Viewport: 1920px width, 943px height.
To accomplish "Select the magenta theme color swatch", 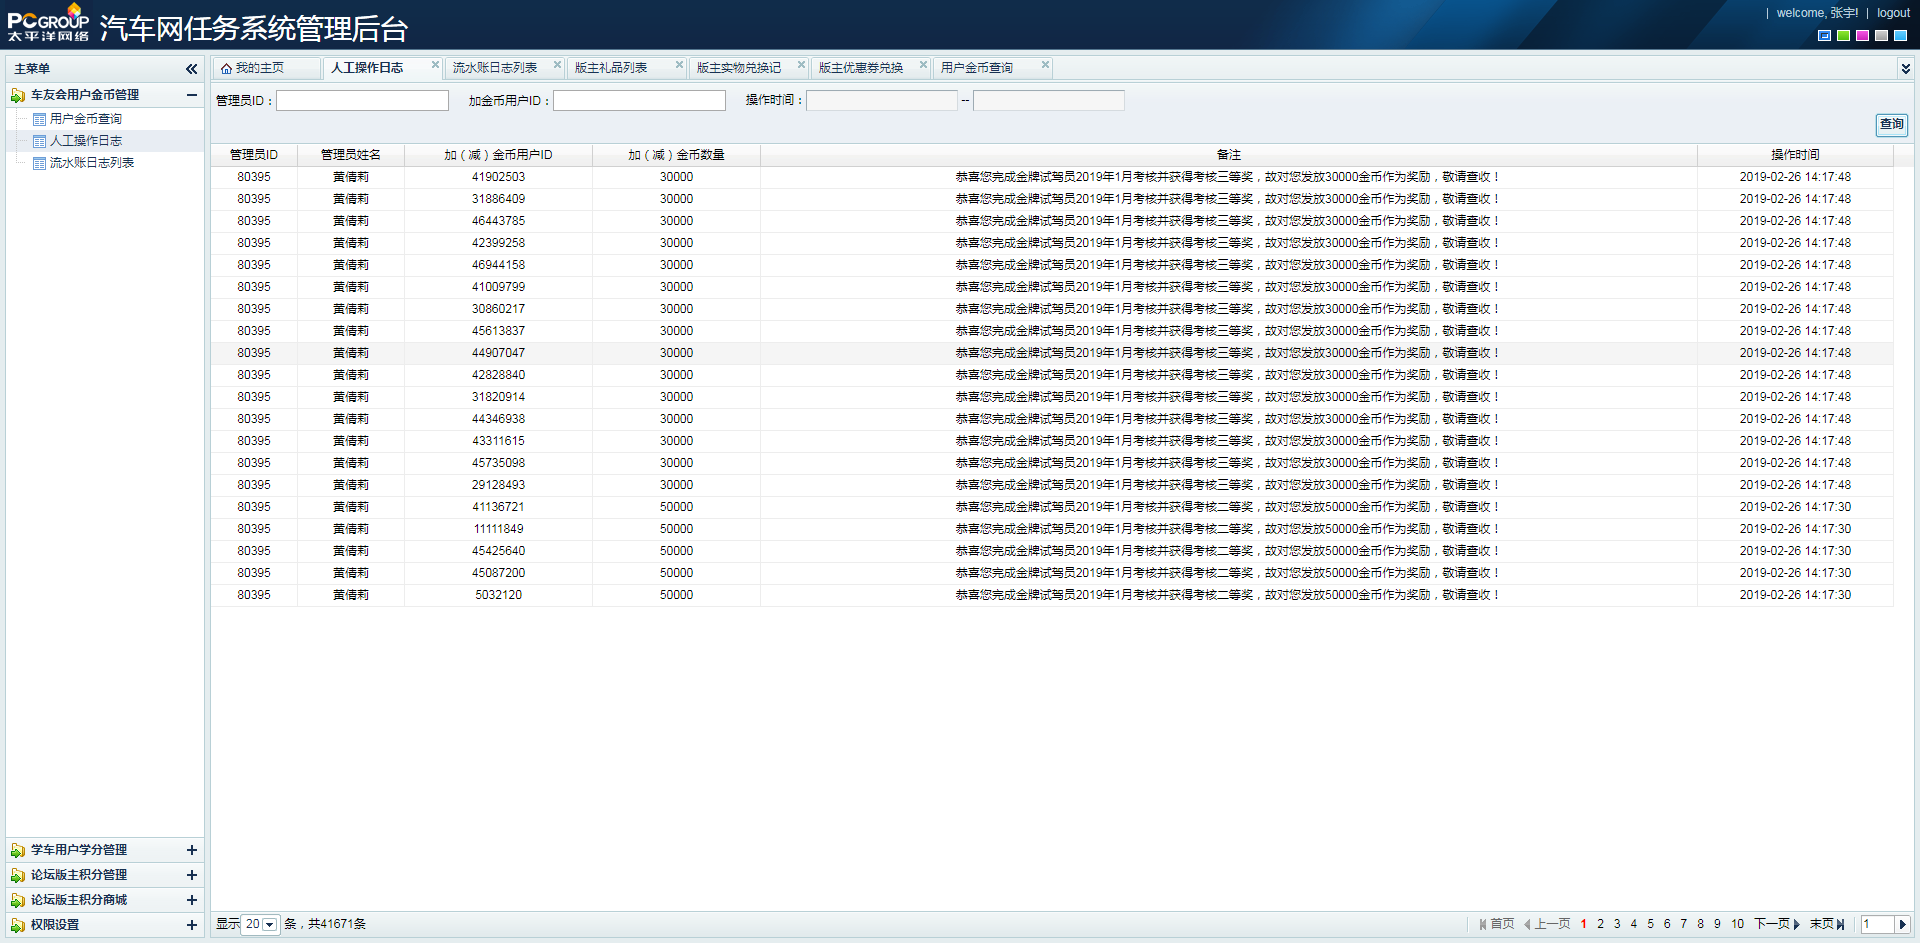I will tap(1862, 36).
